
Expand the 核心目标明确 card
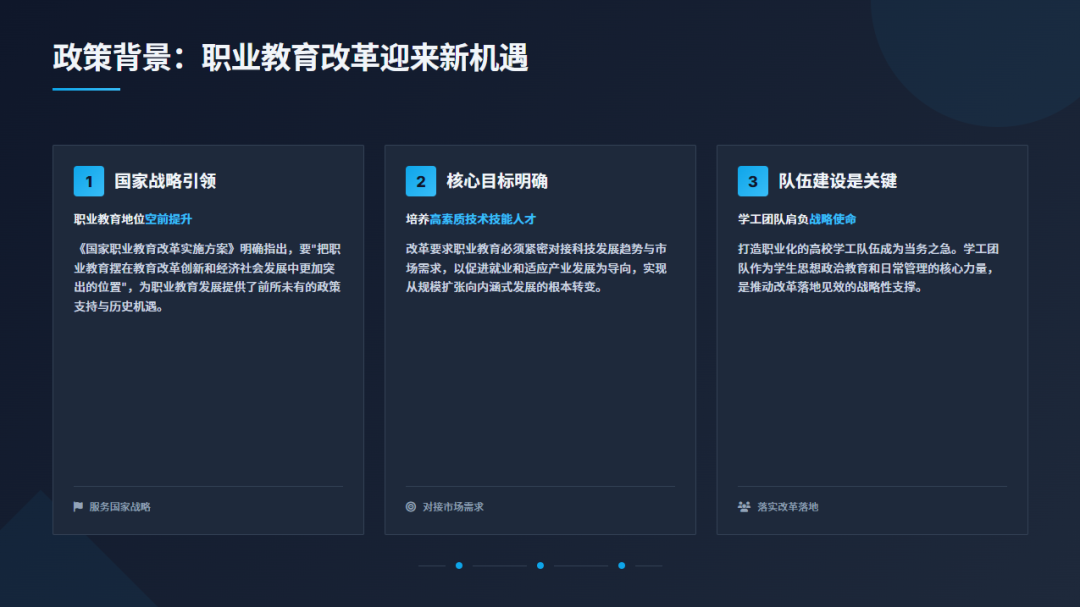click(x=540, y=340)
